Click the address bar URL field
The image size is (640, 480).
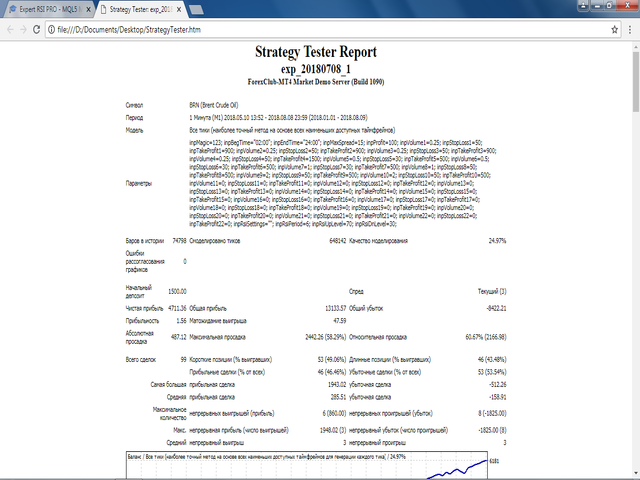point(331,29)
